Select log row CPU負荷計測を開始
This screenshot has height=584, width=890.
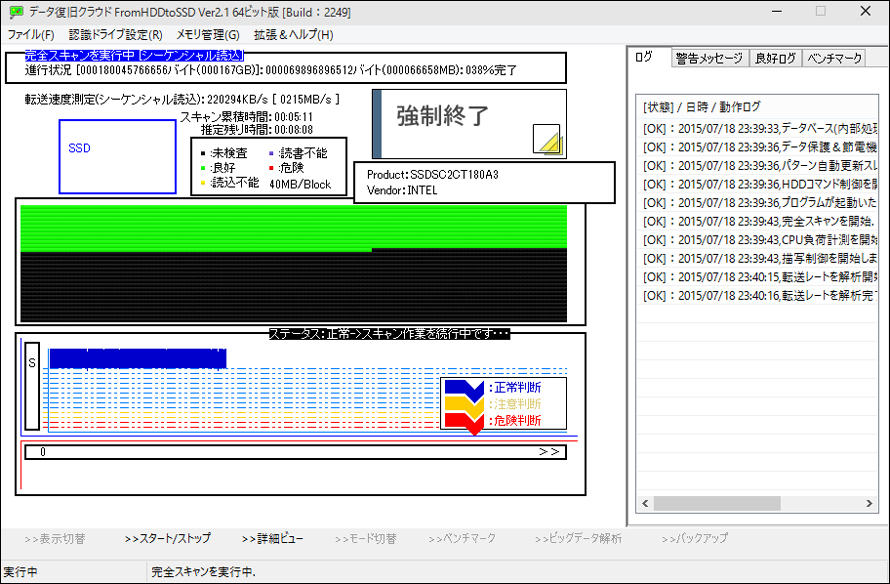coord(758,240)
